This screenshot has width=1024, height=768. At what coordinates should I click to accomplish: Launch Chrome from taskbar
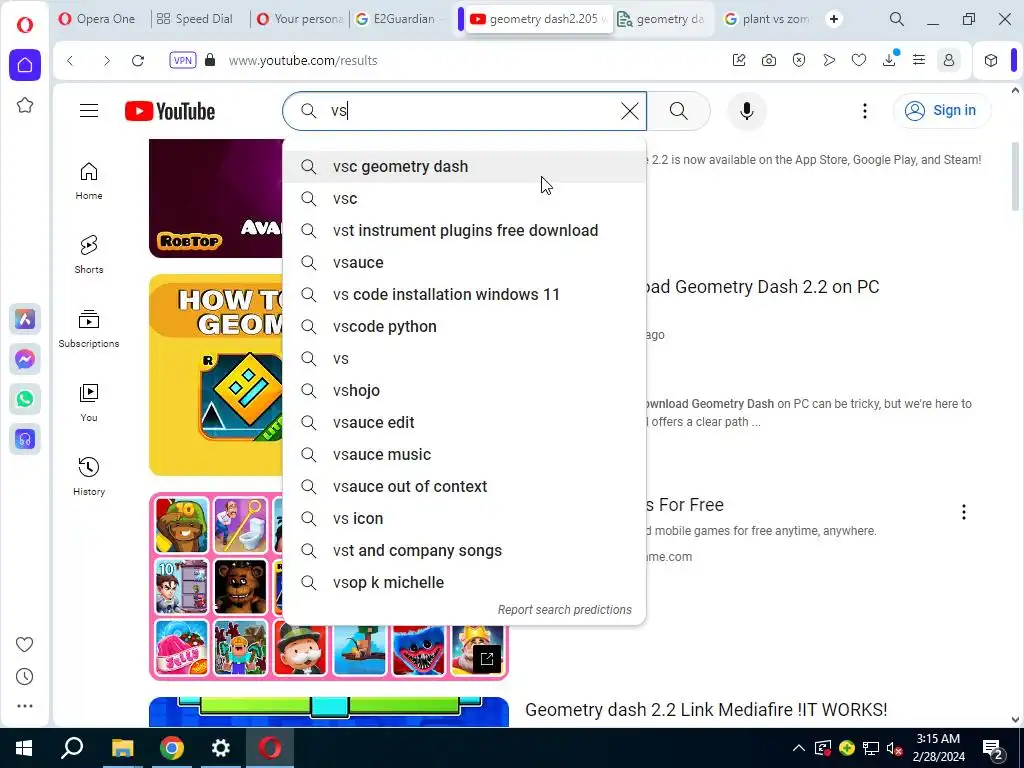172,748
